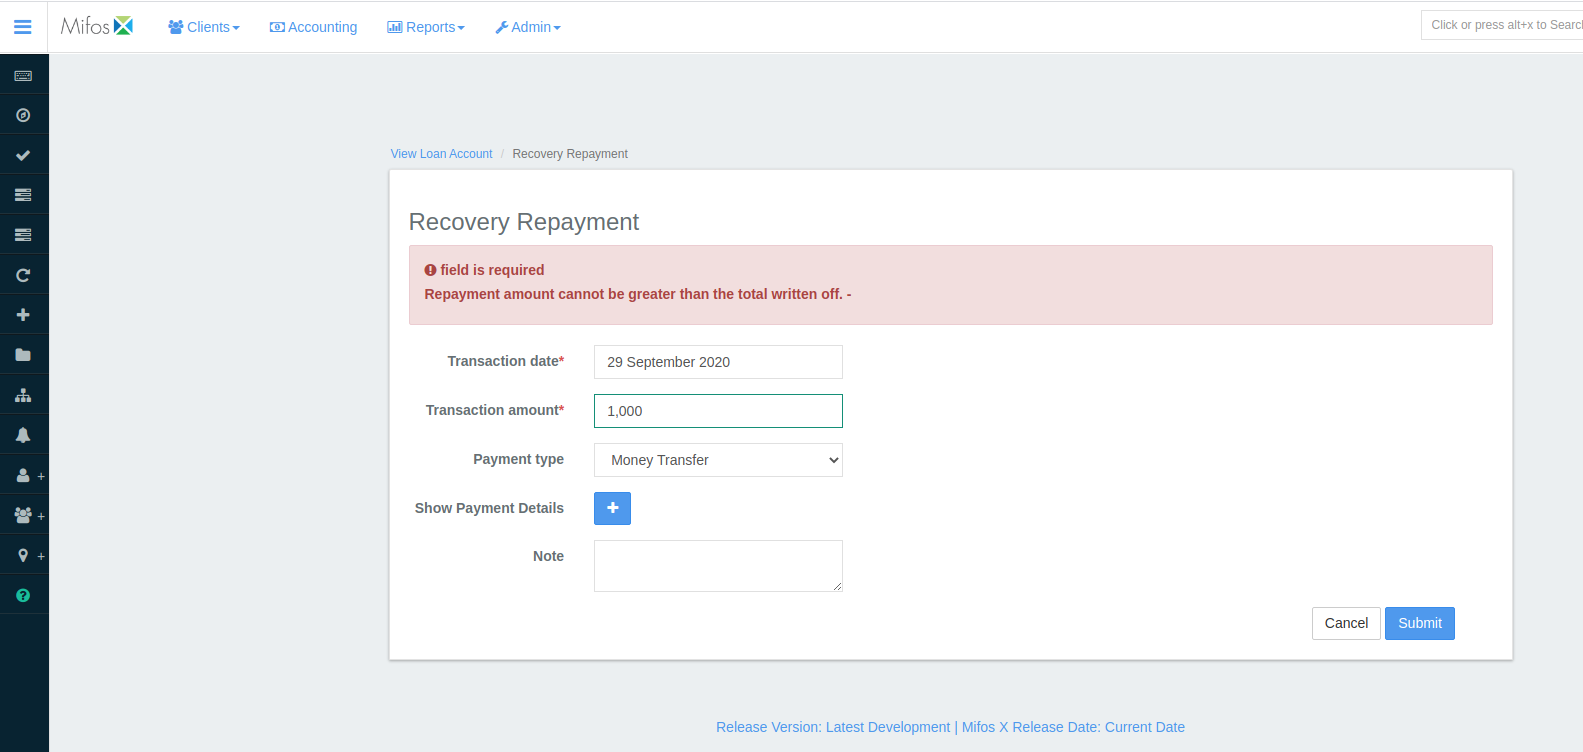Open the Clients dropdown menu
The width and height of the screenshot is (1583, 752).
point(204,27)
